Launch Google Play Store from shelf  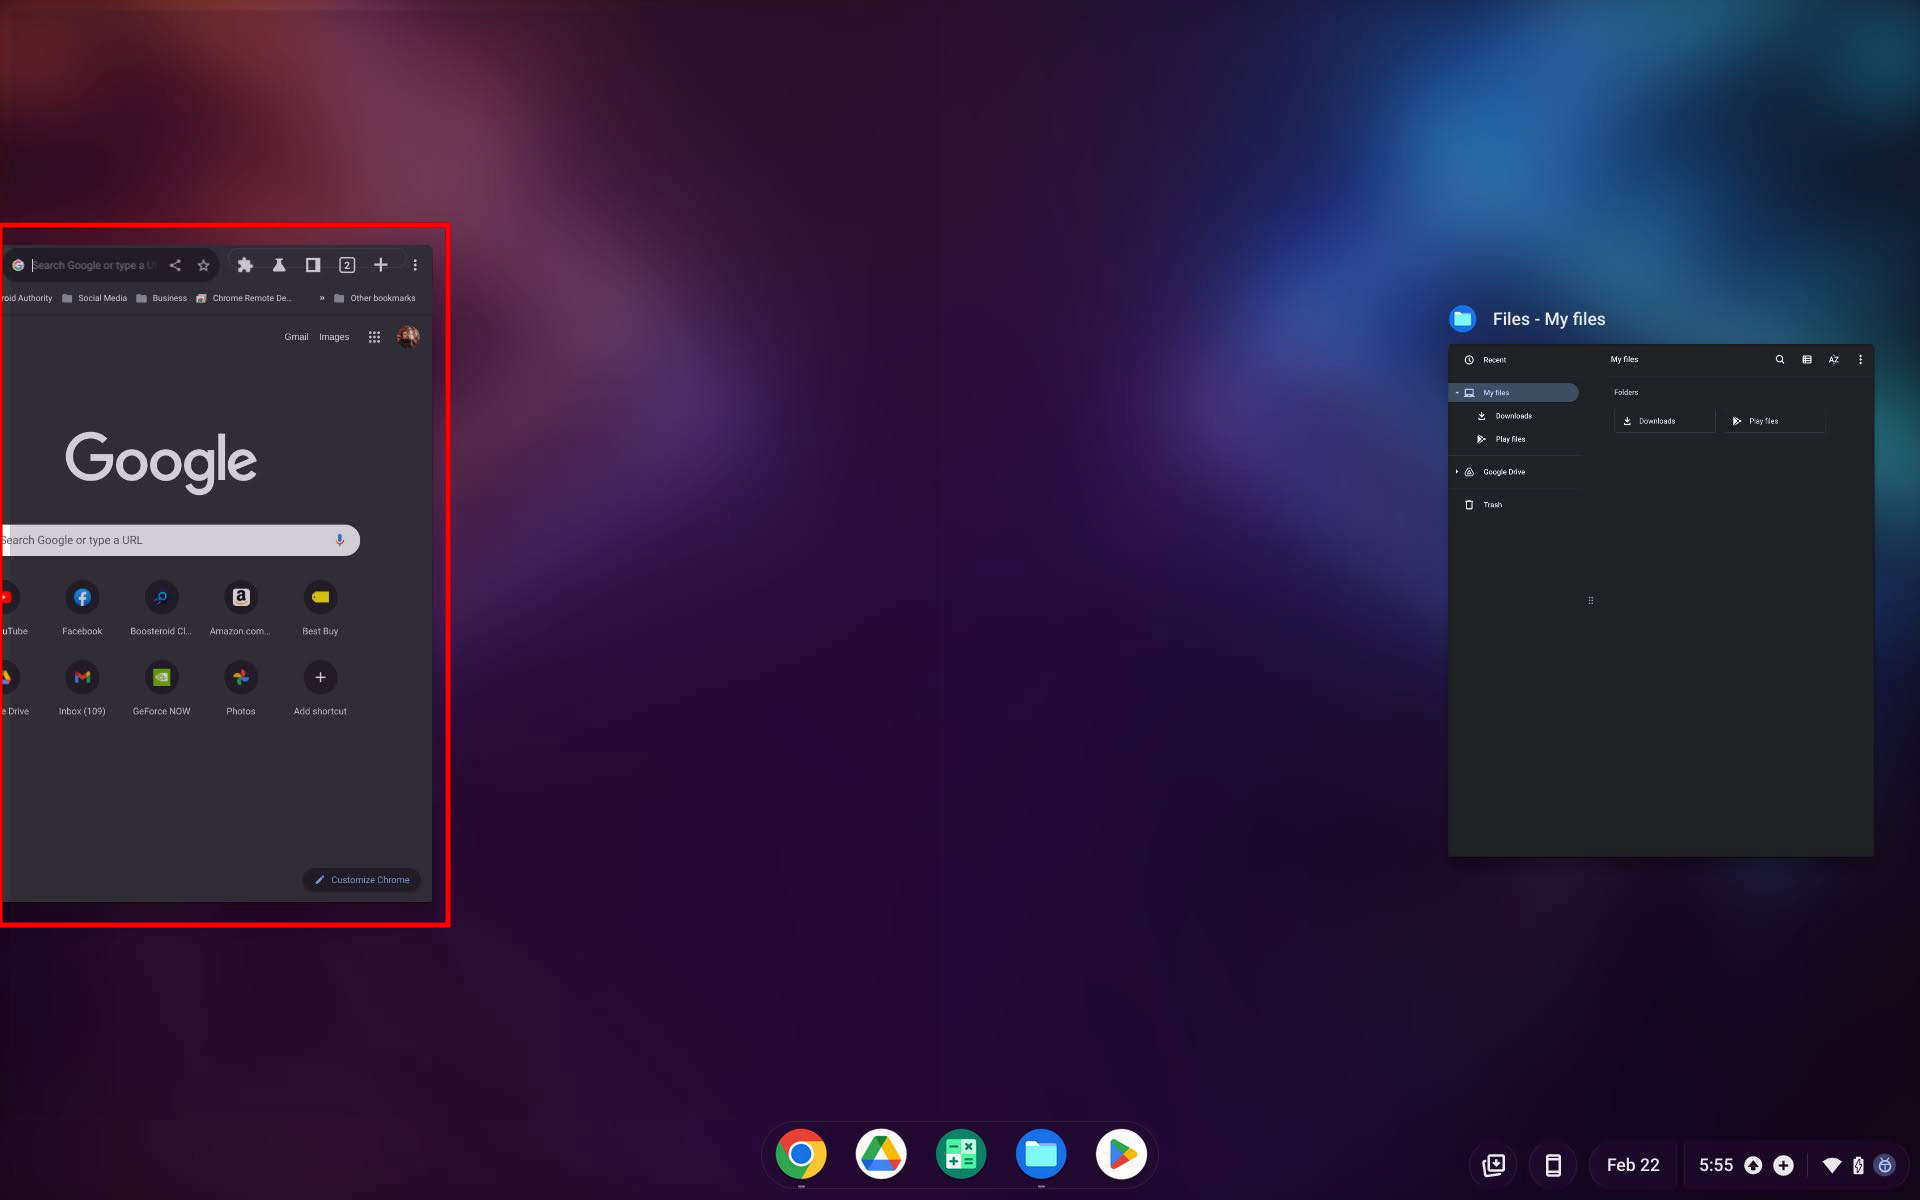tap(1121, 1155)
